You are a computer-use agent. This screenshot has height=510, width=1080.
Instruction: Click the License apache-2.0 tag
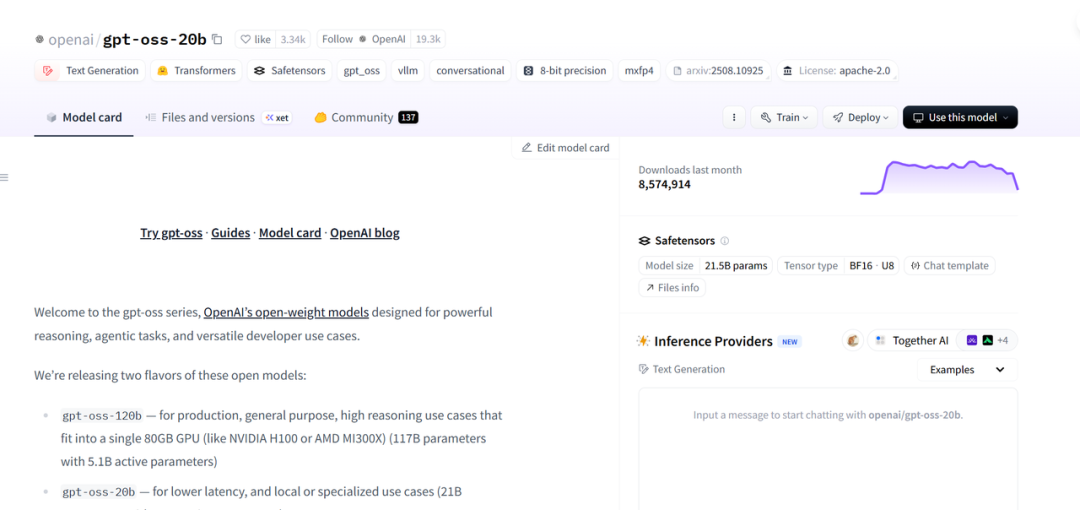(x=838, y=70)
